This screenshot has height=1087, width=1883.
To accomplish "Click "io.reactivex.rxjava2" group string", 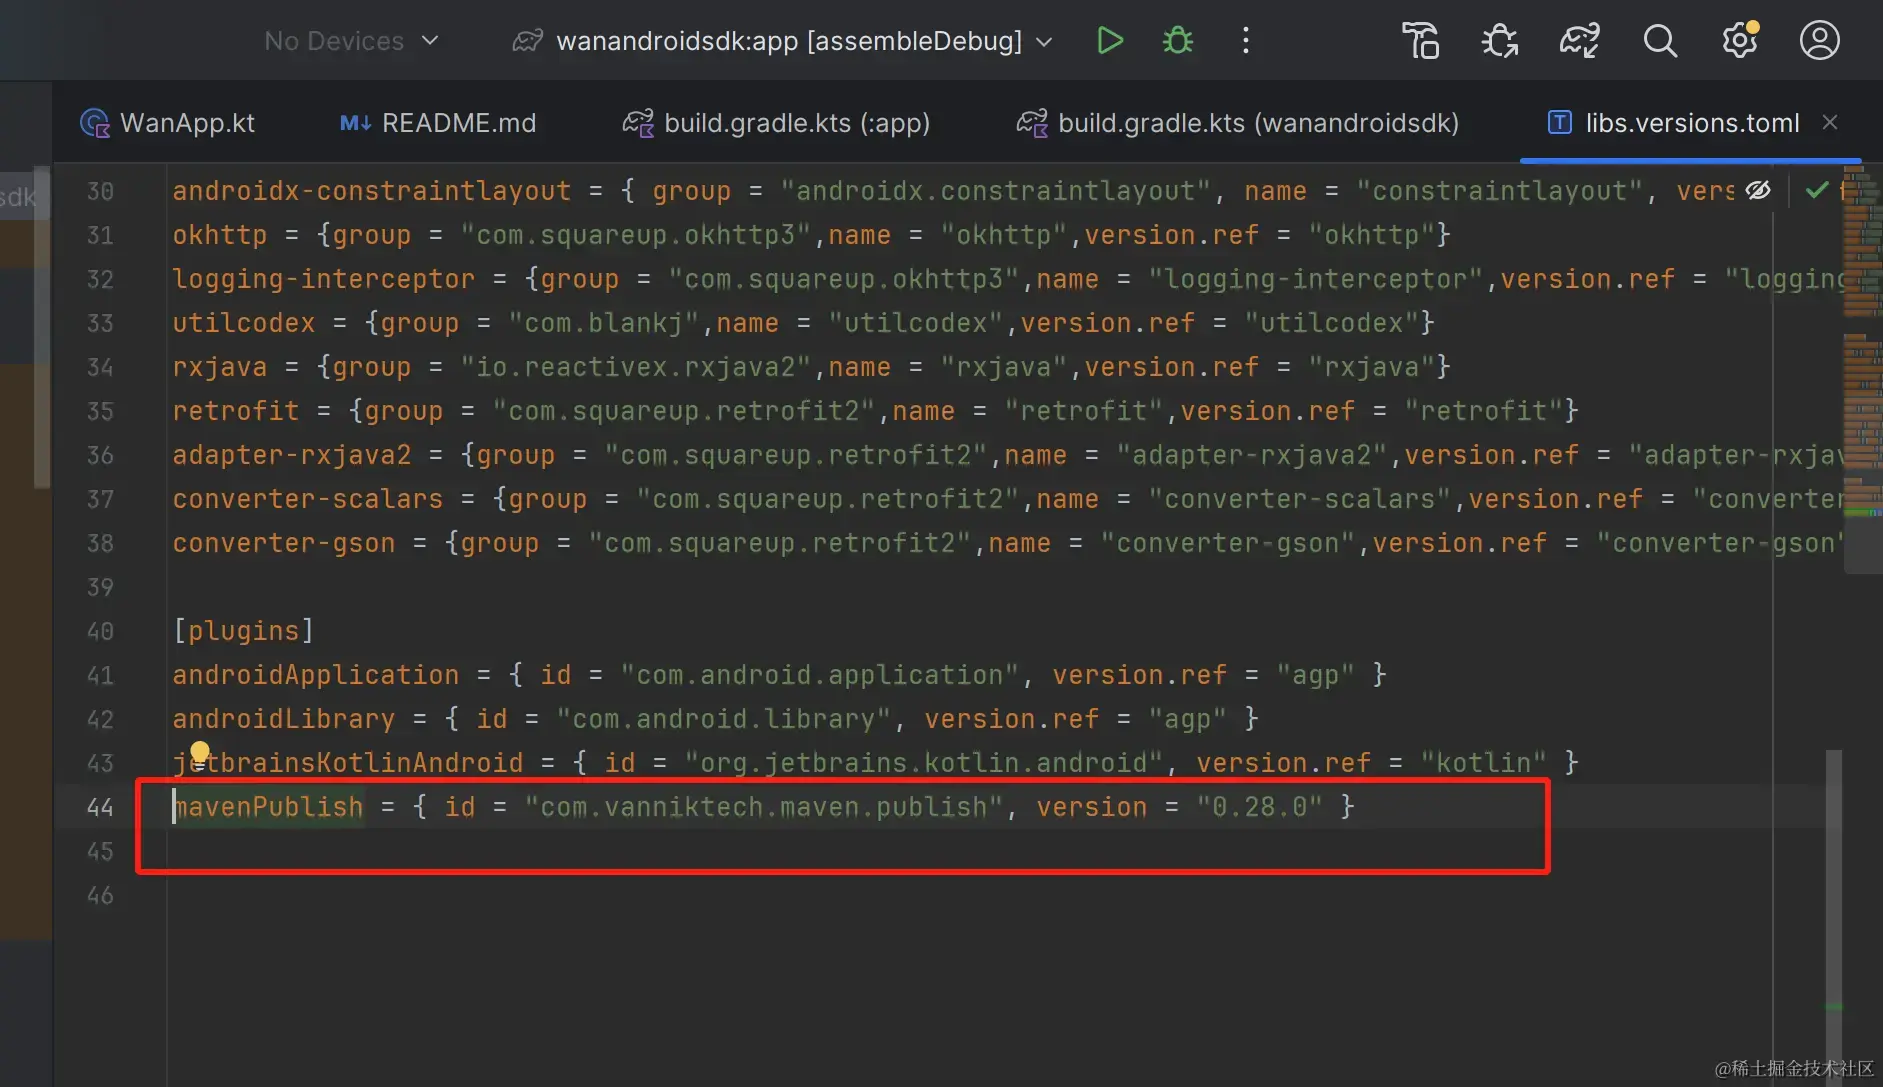I will [x=636, y=367].
